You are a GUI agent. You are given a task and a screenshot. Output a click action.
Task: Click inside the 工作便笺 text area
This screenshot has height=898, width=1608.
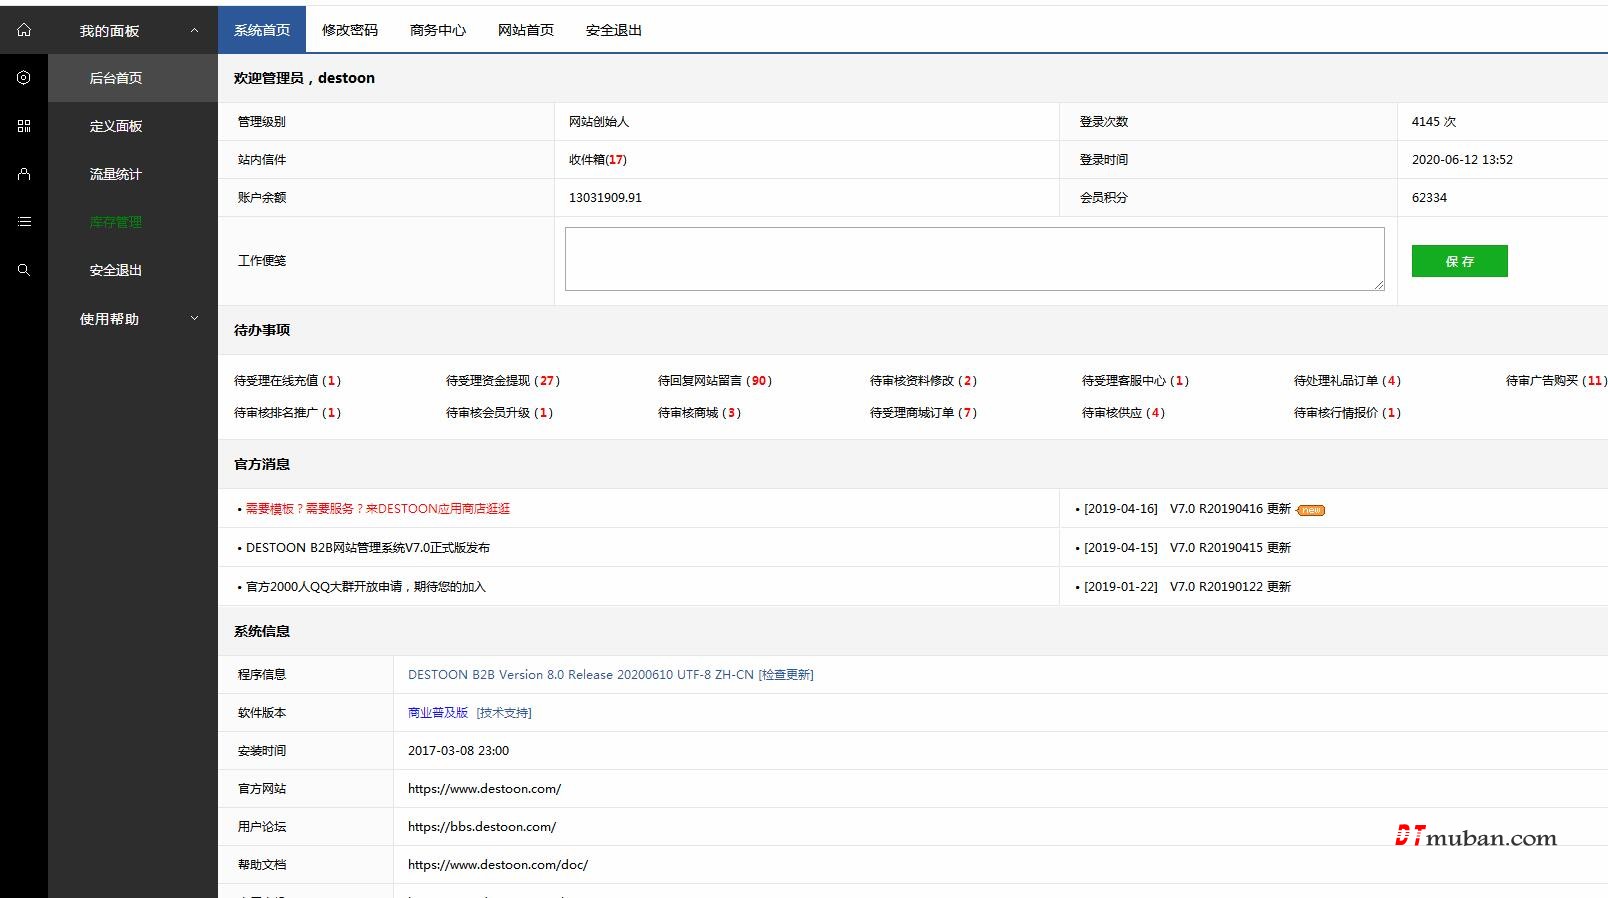point(974,259)
